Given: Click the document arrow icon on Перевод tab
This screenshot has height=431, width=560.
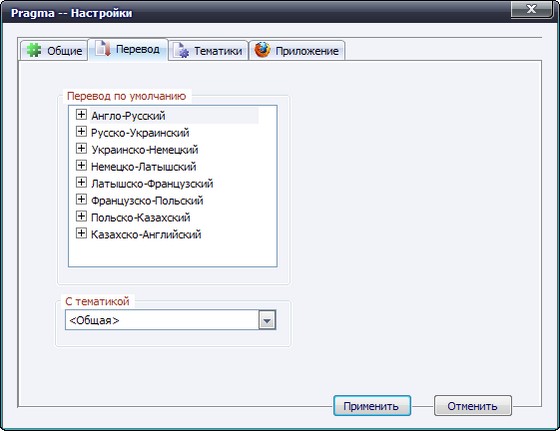Looking at the screenshot, I should tap(103, 48).
